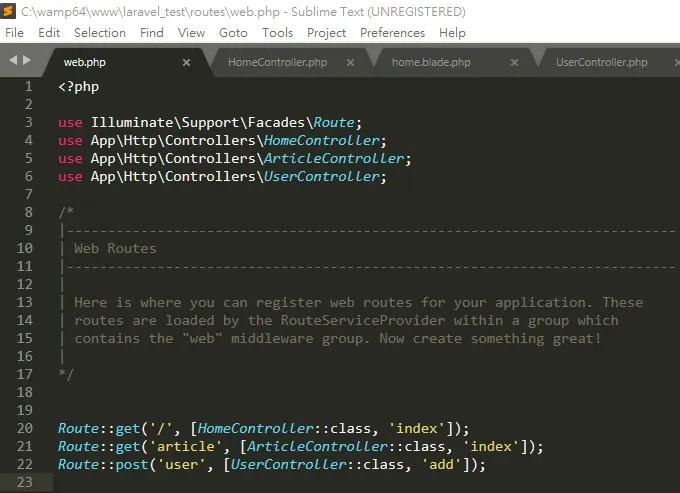
Task: Click the right tab navigation arrow
Action: click(x=27, y=60)
